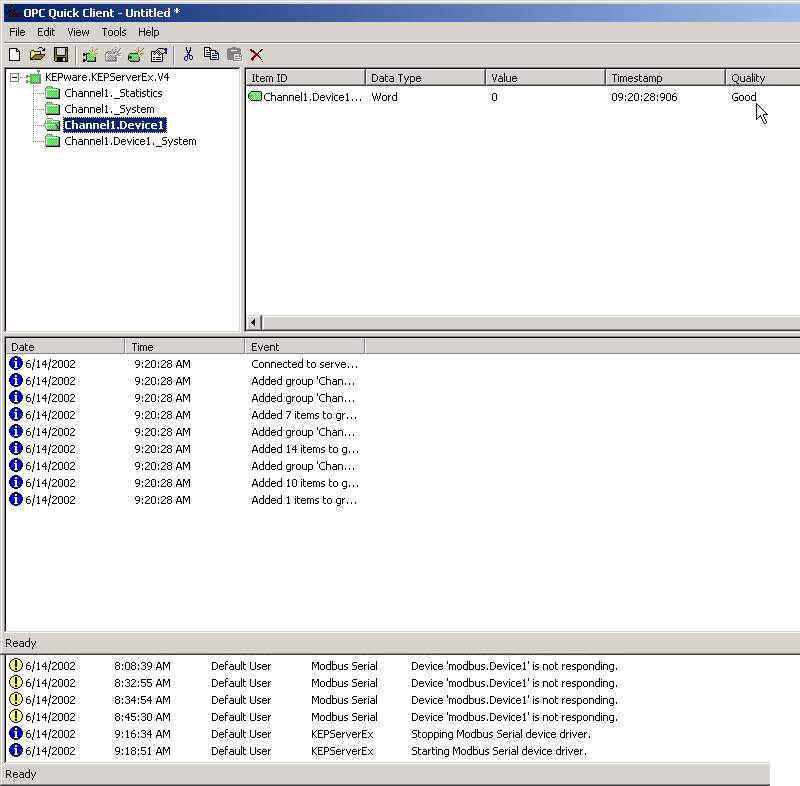
Task: Open the Properties toolbar icon
Action: [158, 54]
